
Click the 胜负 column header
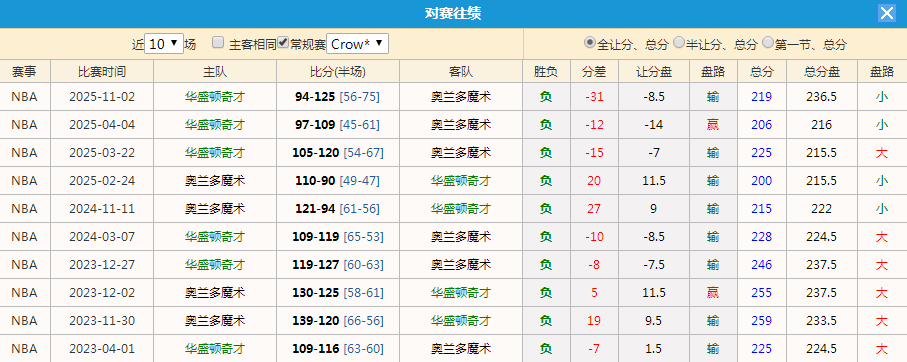[x=545, y=72]
